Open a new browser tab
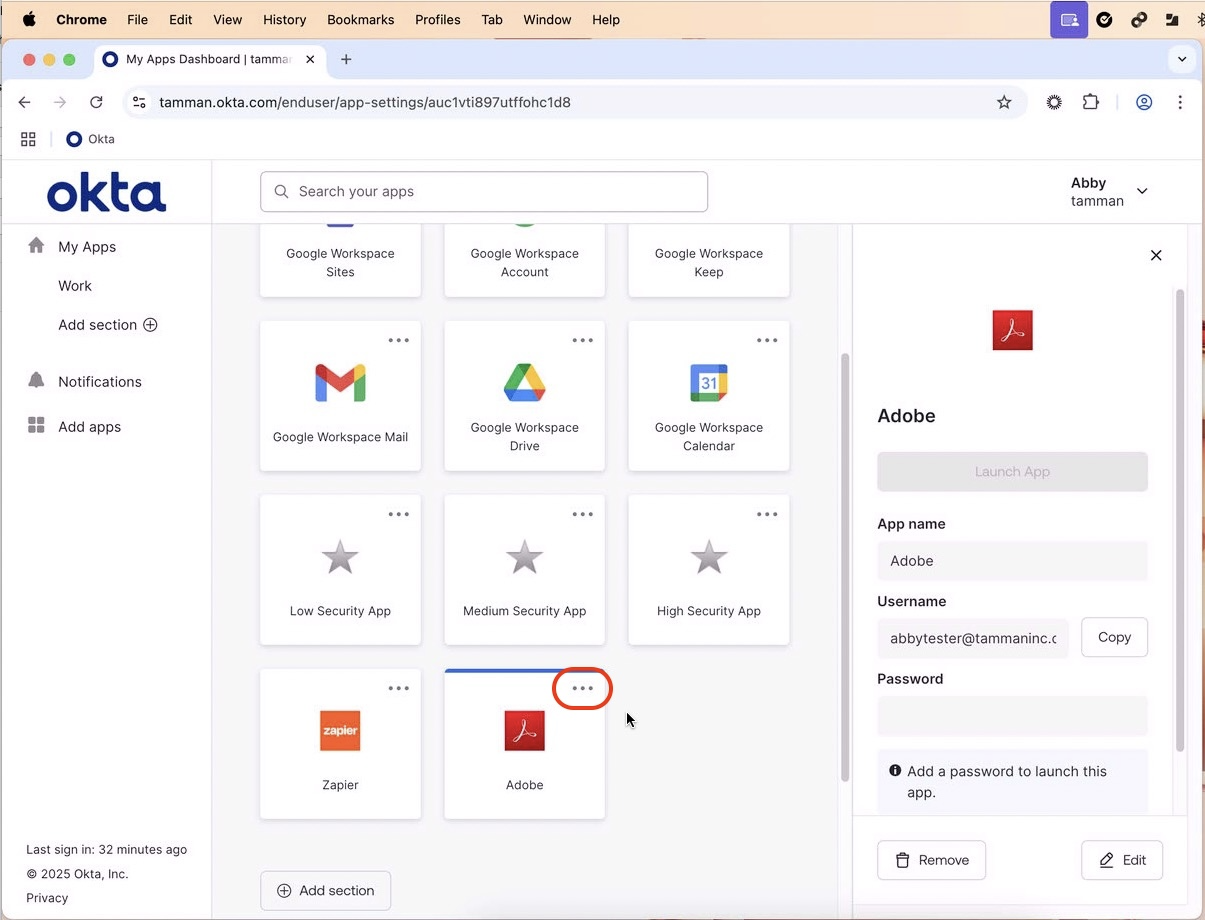 pyautogui.click(x=346, y=59)
